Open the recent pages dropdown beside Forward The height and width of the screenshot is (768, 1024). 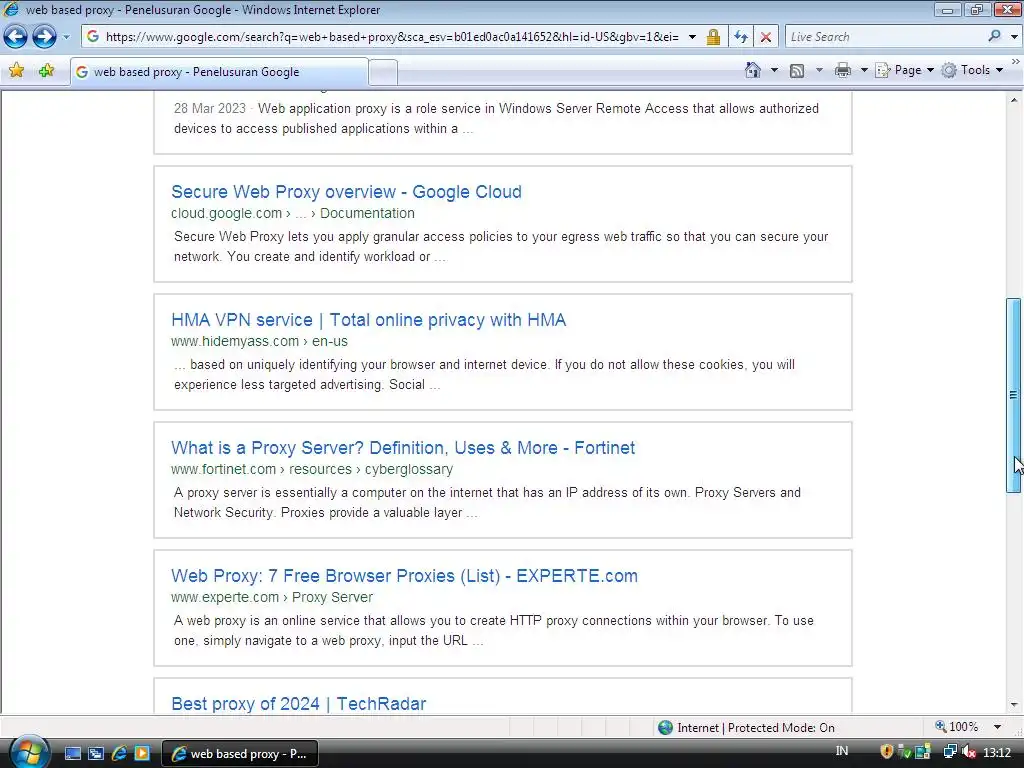coord(65,37)
